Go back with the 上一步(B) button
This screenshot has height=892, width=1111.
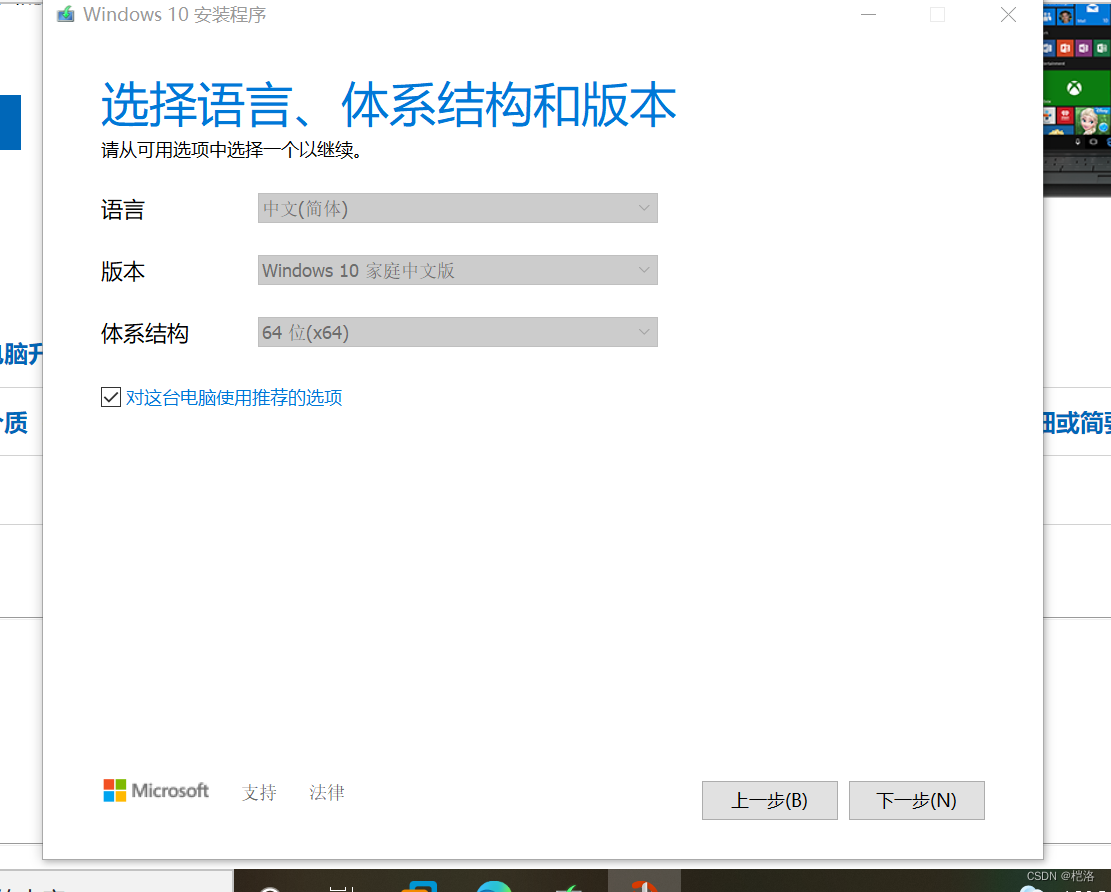point(769,801)
